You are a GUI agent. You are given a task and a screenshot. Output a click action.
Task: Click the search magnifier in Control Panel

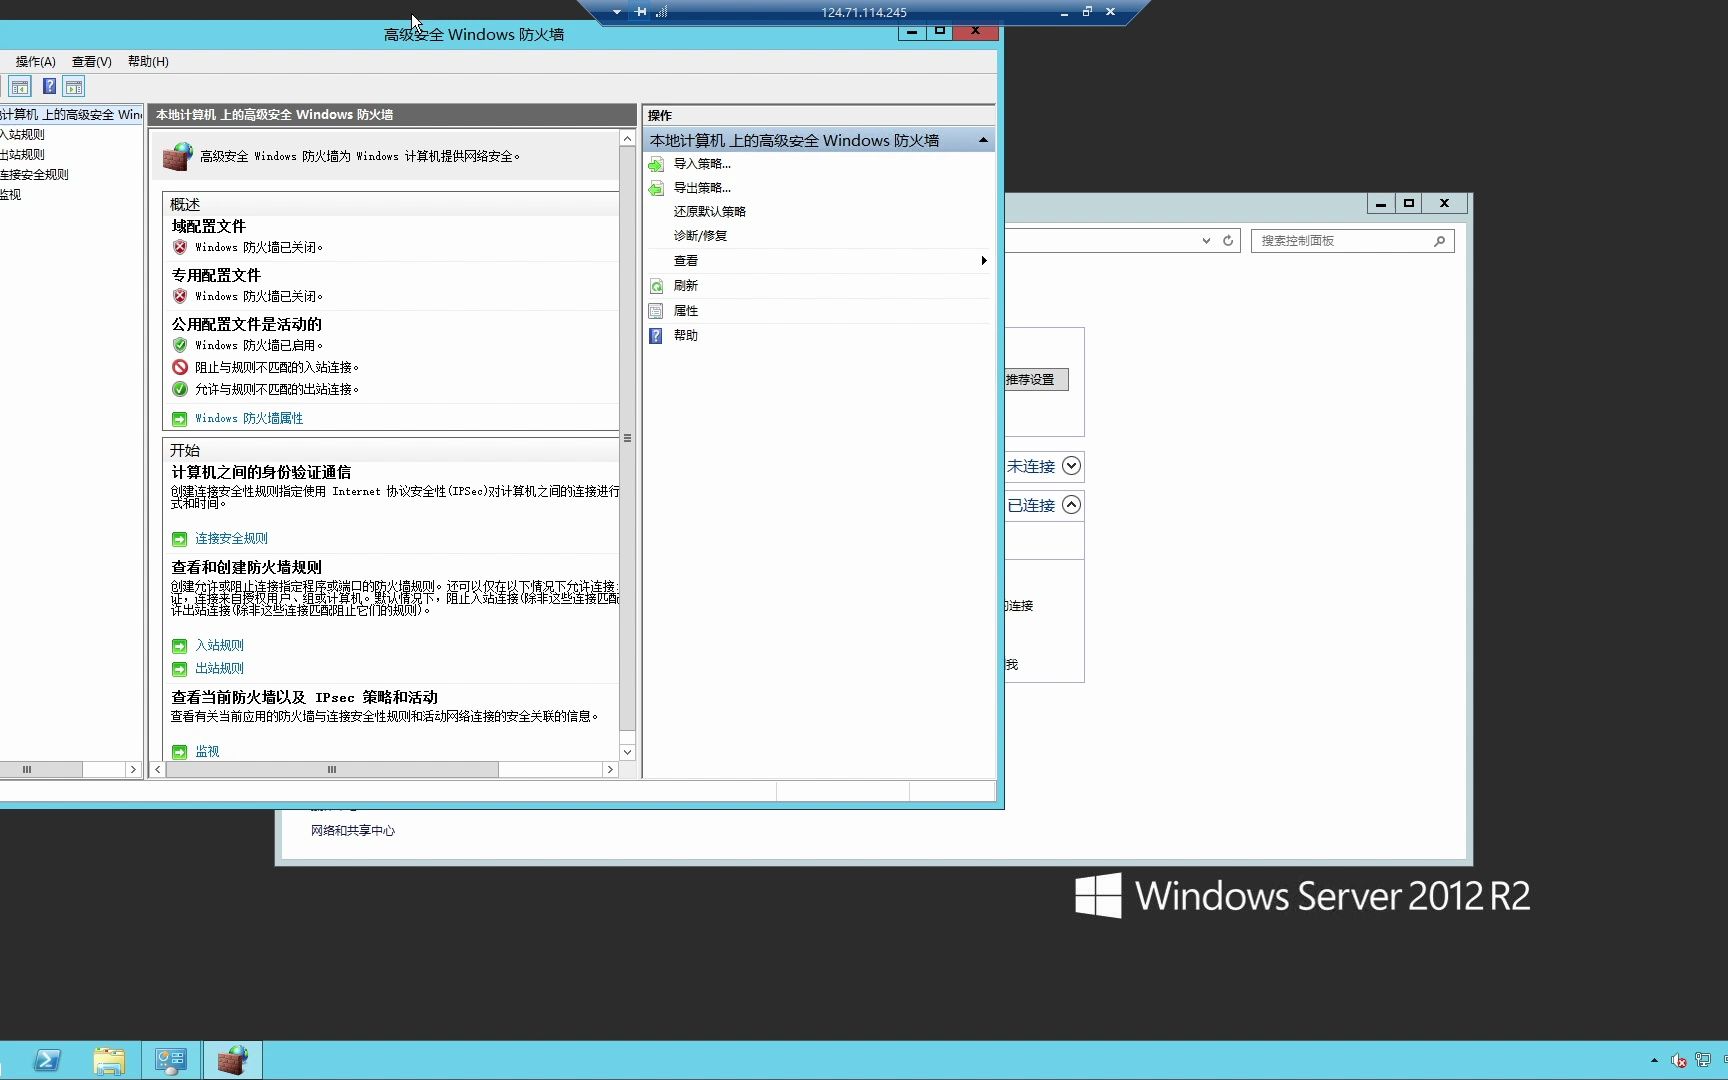[x=1439, y=241]
